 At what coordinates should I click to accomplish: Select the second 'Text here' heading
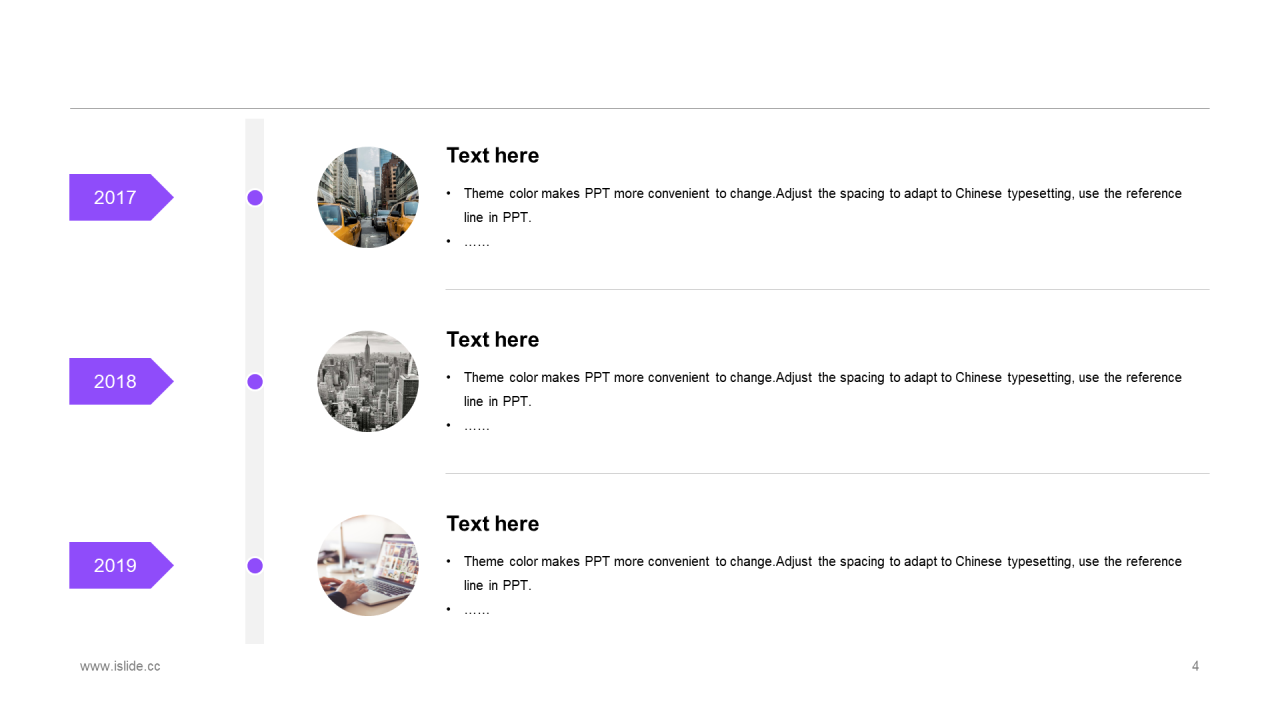coord(492,339)
